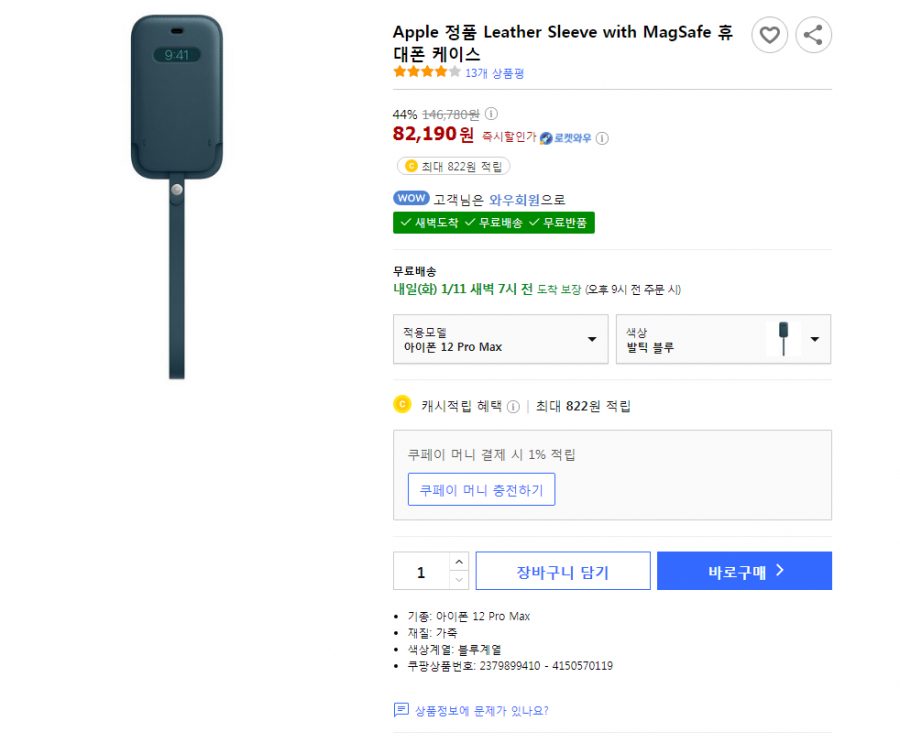Open info icon beside Rocket Wow badge
This screenshot has height=743, width=900.
coord(602,138)
